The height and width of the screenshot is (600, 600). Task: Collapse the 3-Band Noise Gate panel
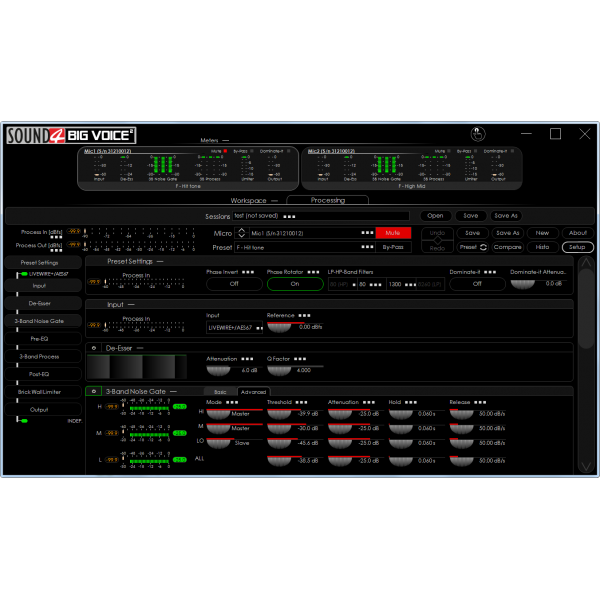[x=173, y=391]
